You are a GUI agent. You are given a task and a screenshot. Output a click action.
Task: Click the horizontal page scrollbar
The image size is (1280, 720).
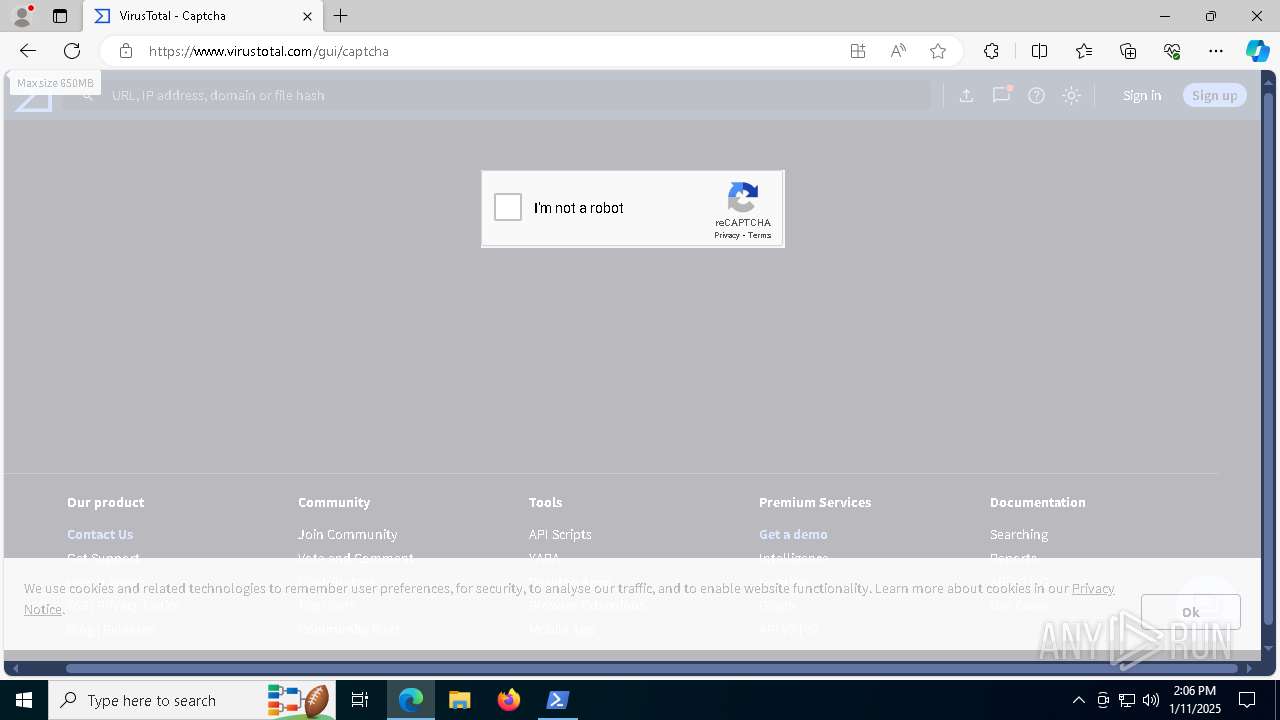(x=651, y=668)
